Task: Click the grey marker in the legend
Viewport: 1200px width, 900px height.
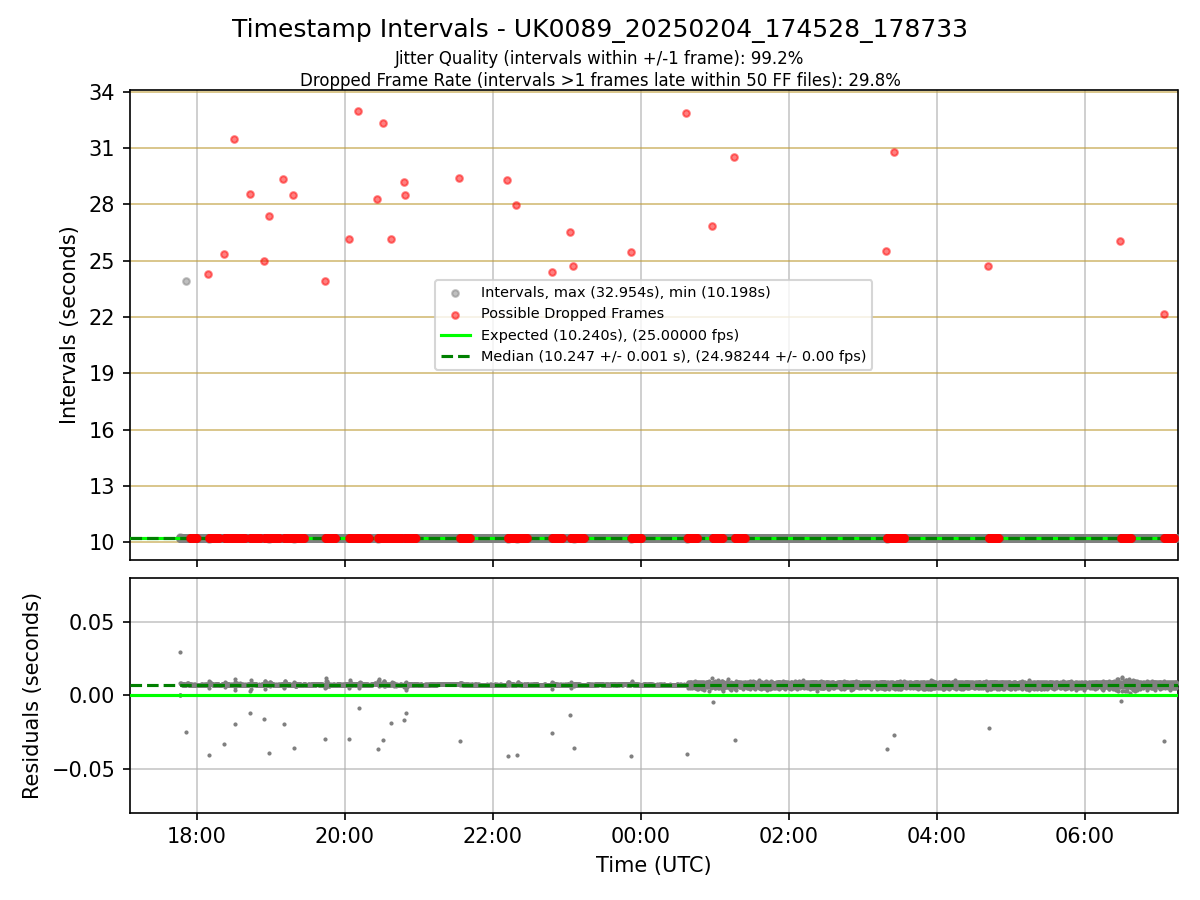Action: pos(455,293)
